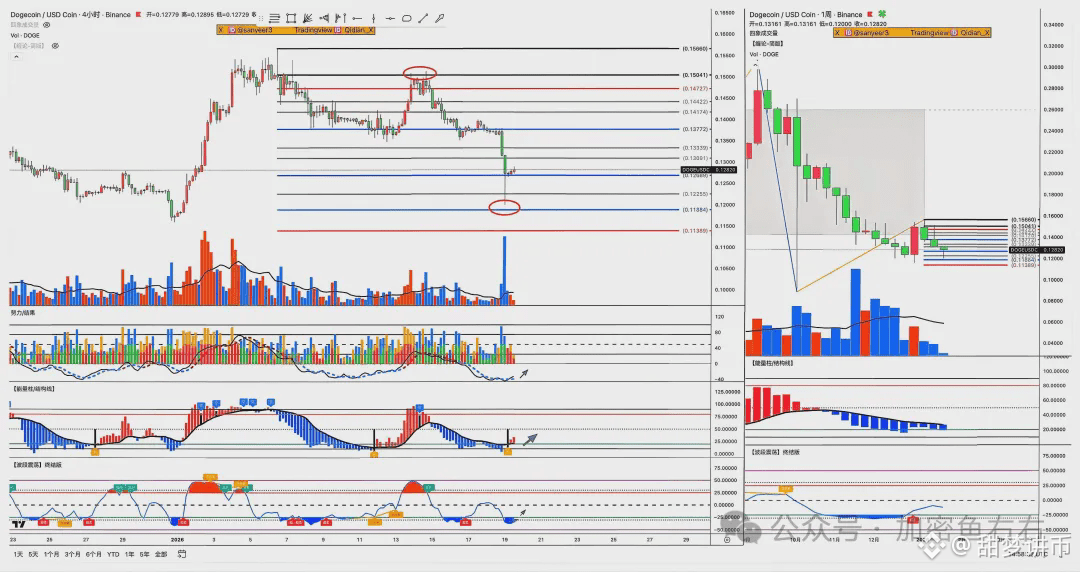Click the DOGEUSDC price tag on weekly chart
This screenshot has height=572, width=1080.
pos(1037,250)
